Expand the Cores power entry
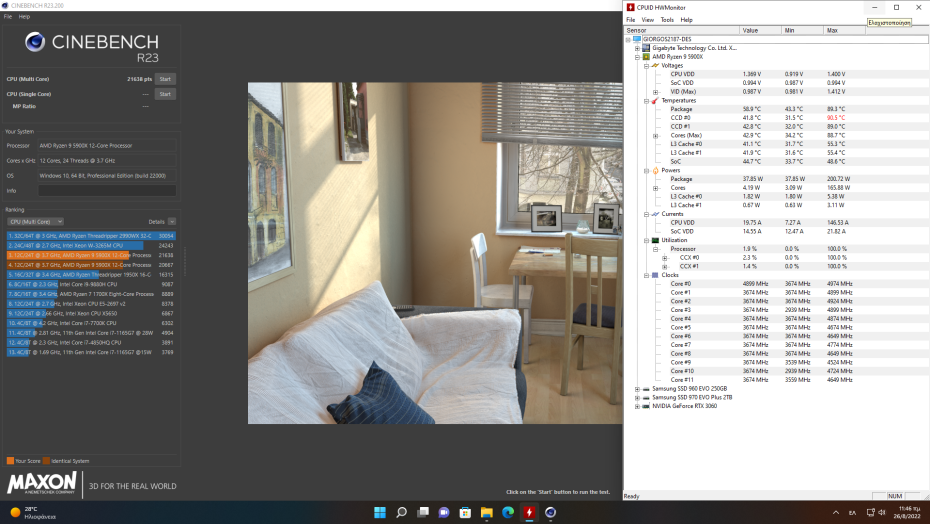 click(x=655, y=188)
